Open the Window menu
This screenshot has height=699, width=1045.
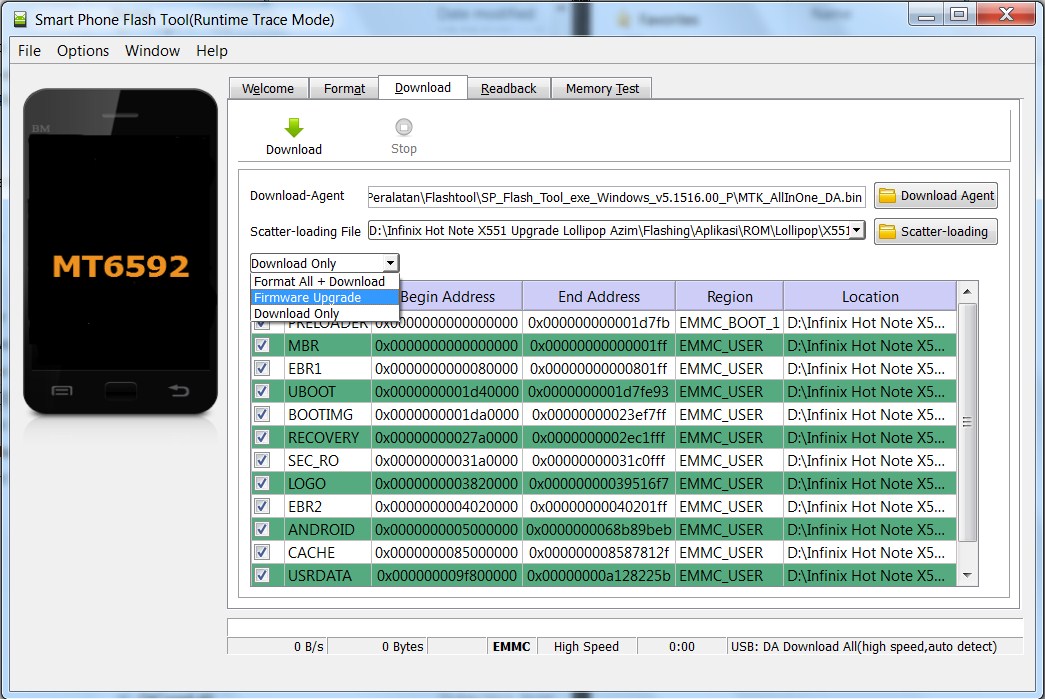(152, 51)
